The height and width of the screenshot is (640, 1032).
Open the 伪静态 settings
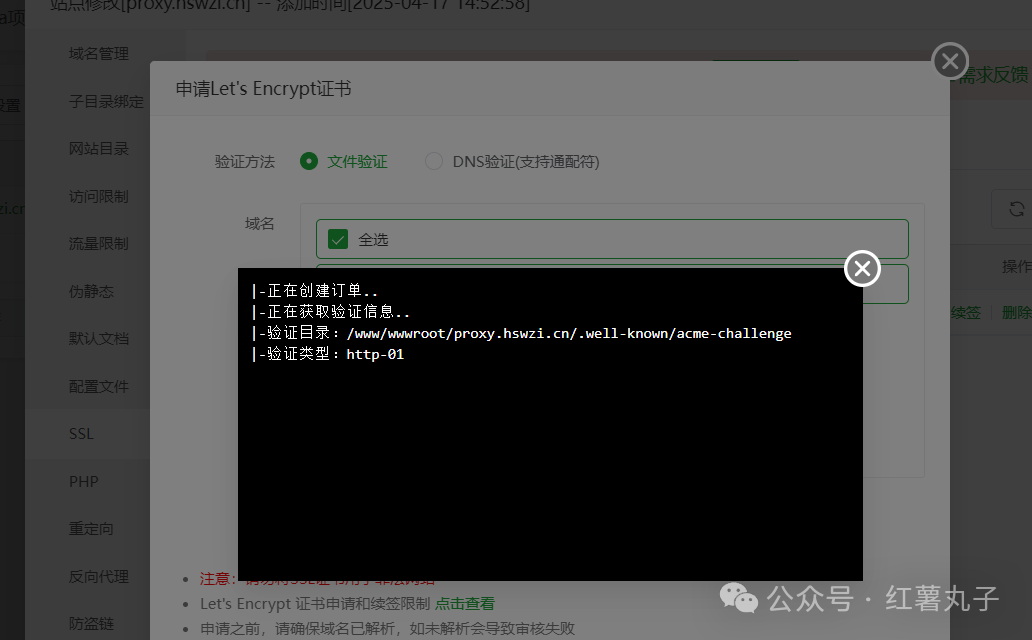(91, 291)
